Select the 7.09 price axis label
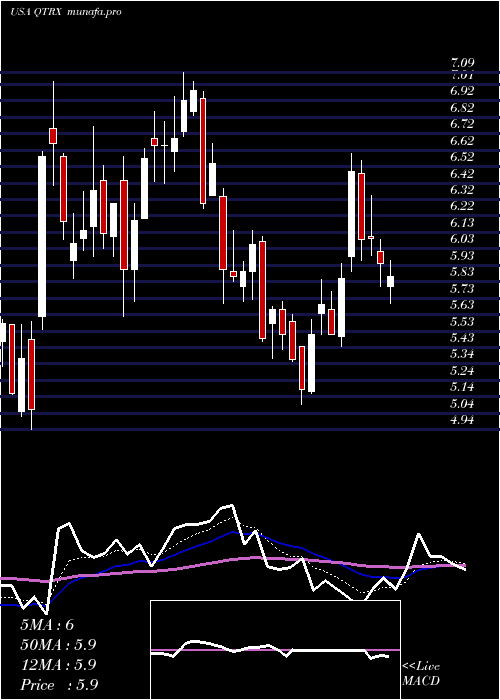The width and height of the screenshot is (500, 700). click(x=462, y=63)
